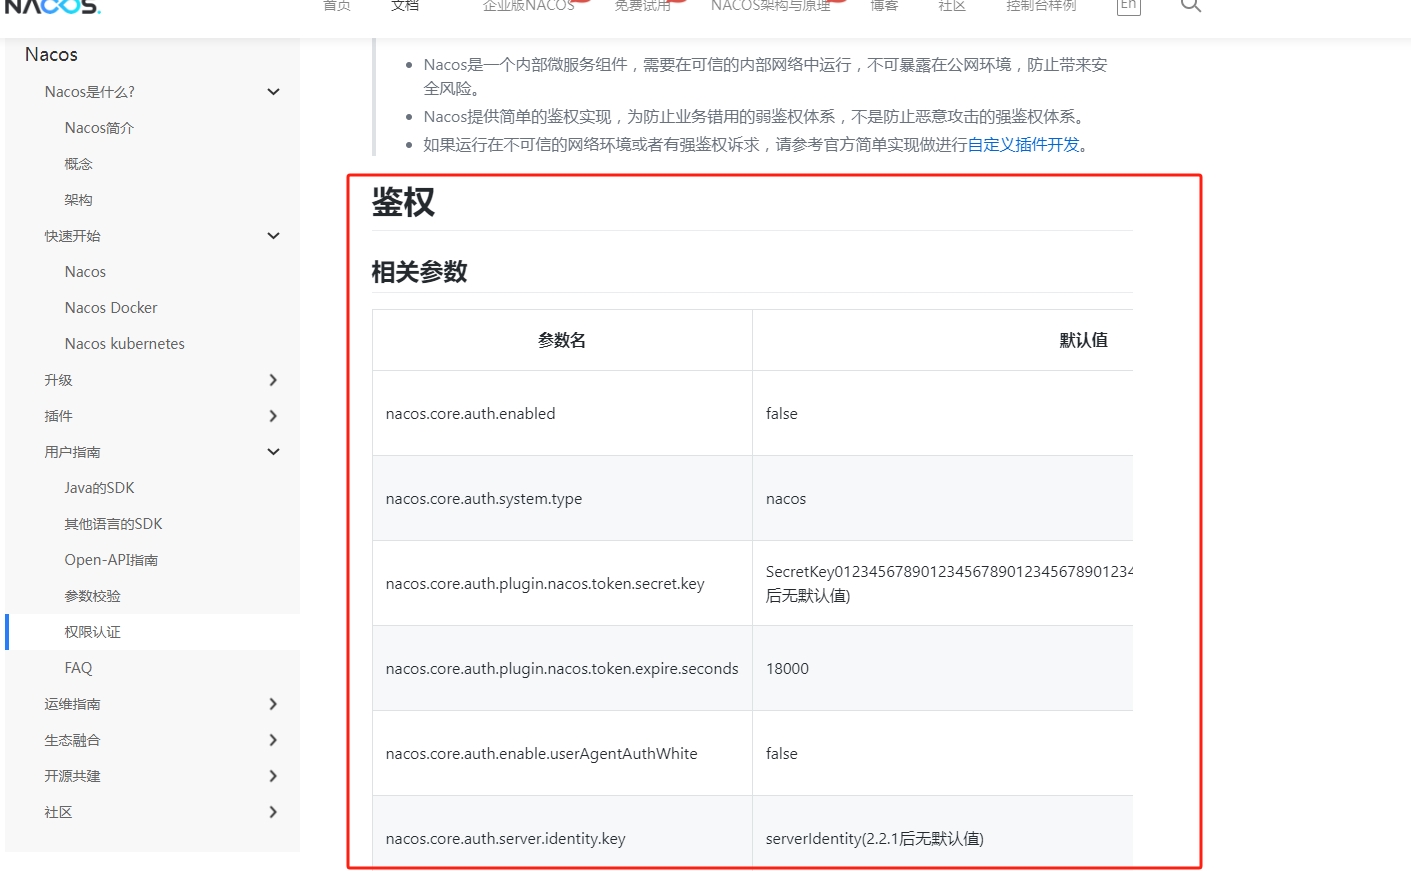Expand the 生态融合 section chevron
The image size is (1411, 871).
coord(273,740)
